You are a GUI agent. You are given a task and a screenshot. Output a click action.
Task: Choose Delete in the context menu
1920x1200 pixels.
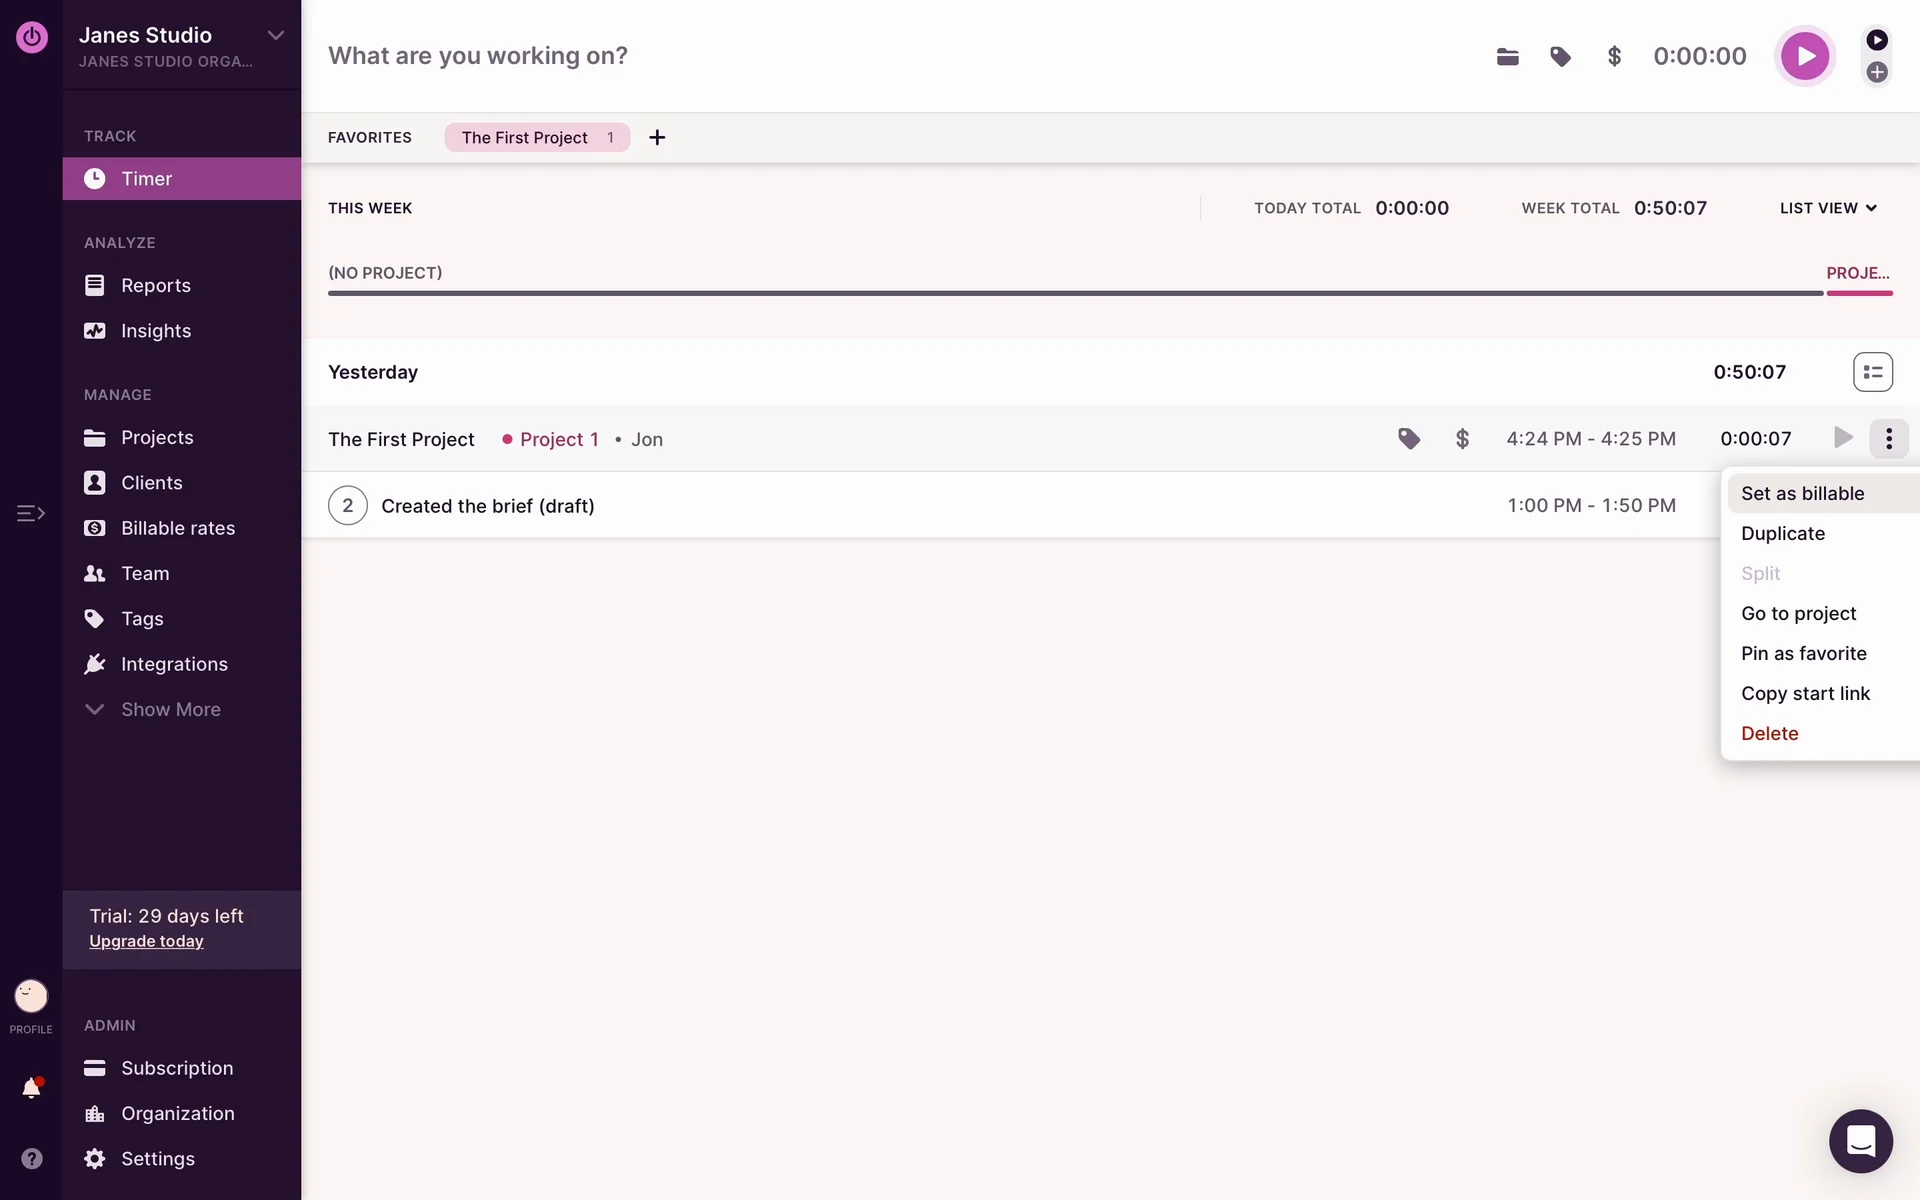(1769, 733)
